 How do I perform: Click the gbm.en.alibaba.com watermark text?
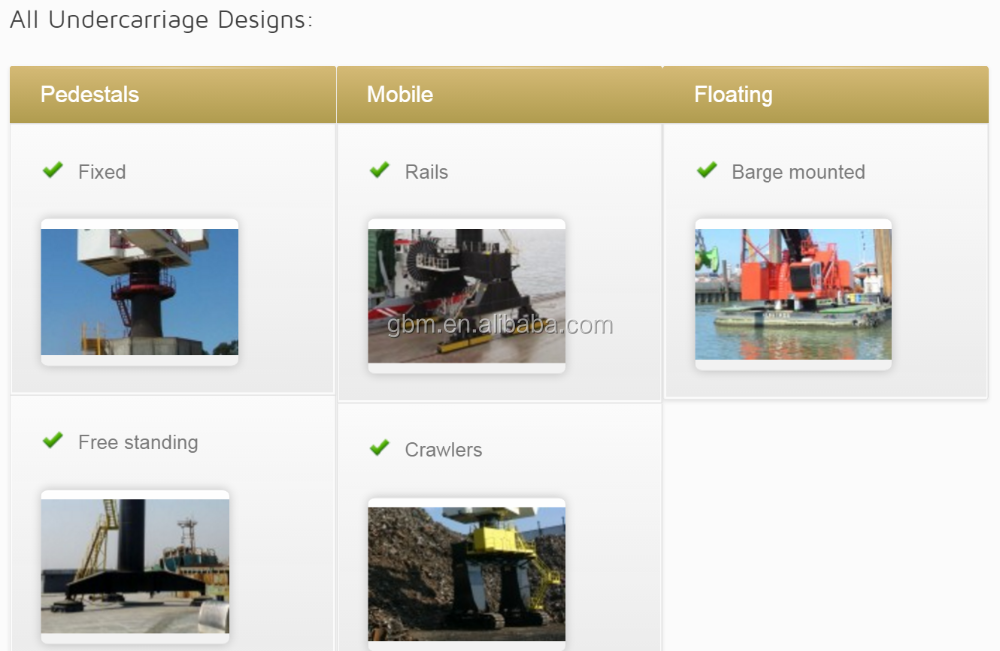pyautogui.click(x=500, y=326)
